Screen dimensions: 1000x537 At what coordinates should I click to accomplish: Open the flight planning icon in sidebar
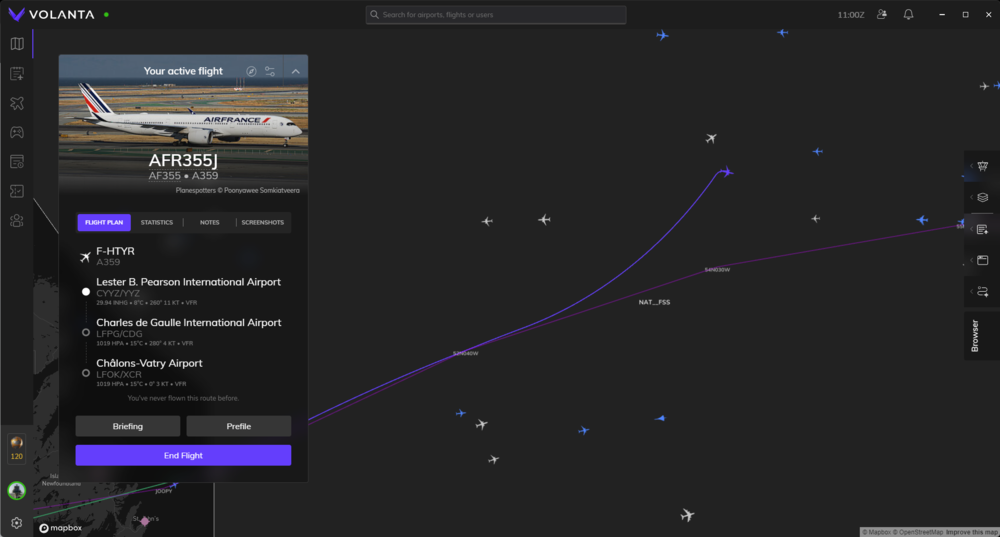pos(16,74)
